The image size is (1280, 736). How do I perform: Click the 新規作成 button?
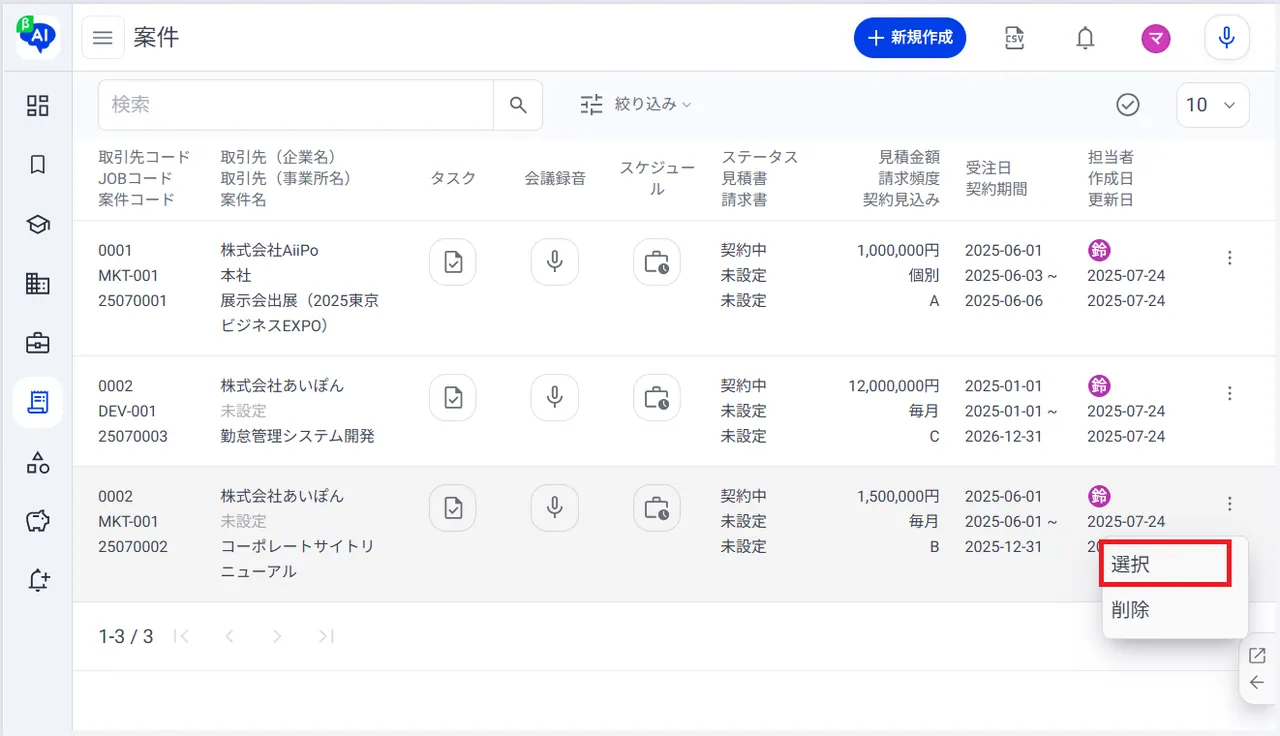coord(910,38)
